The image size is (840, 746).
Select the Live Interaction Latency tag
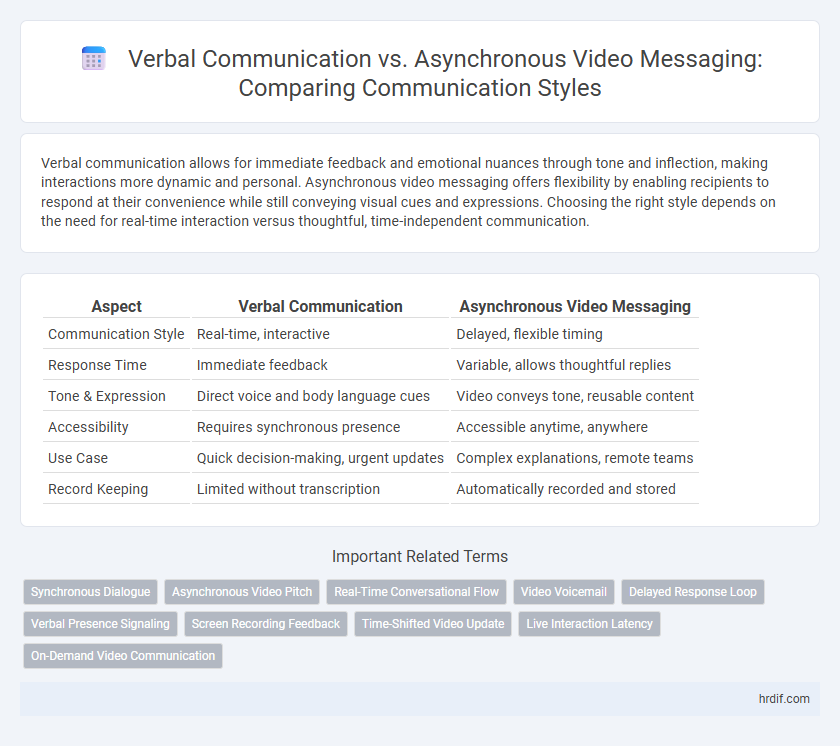tap(589, 624)
